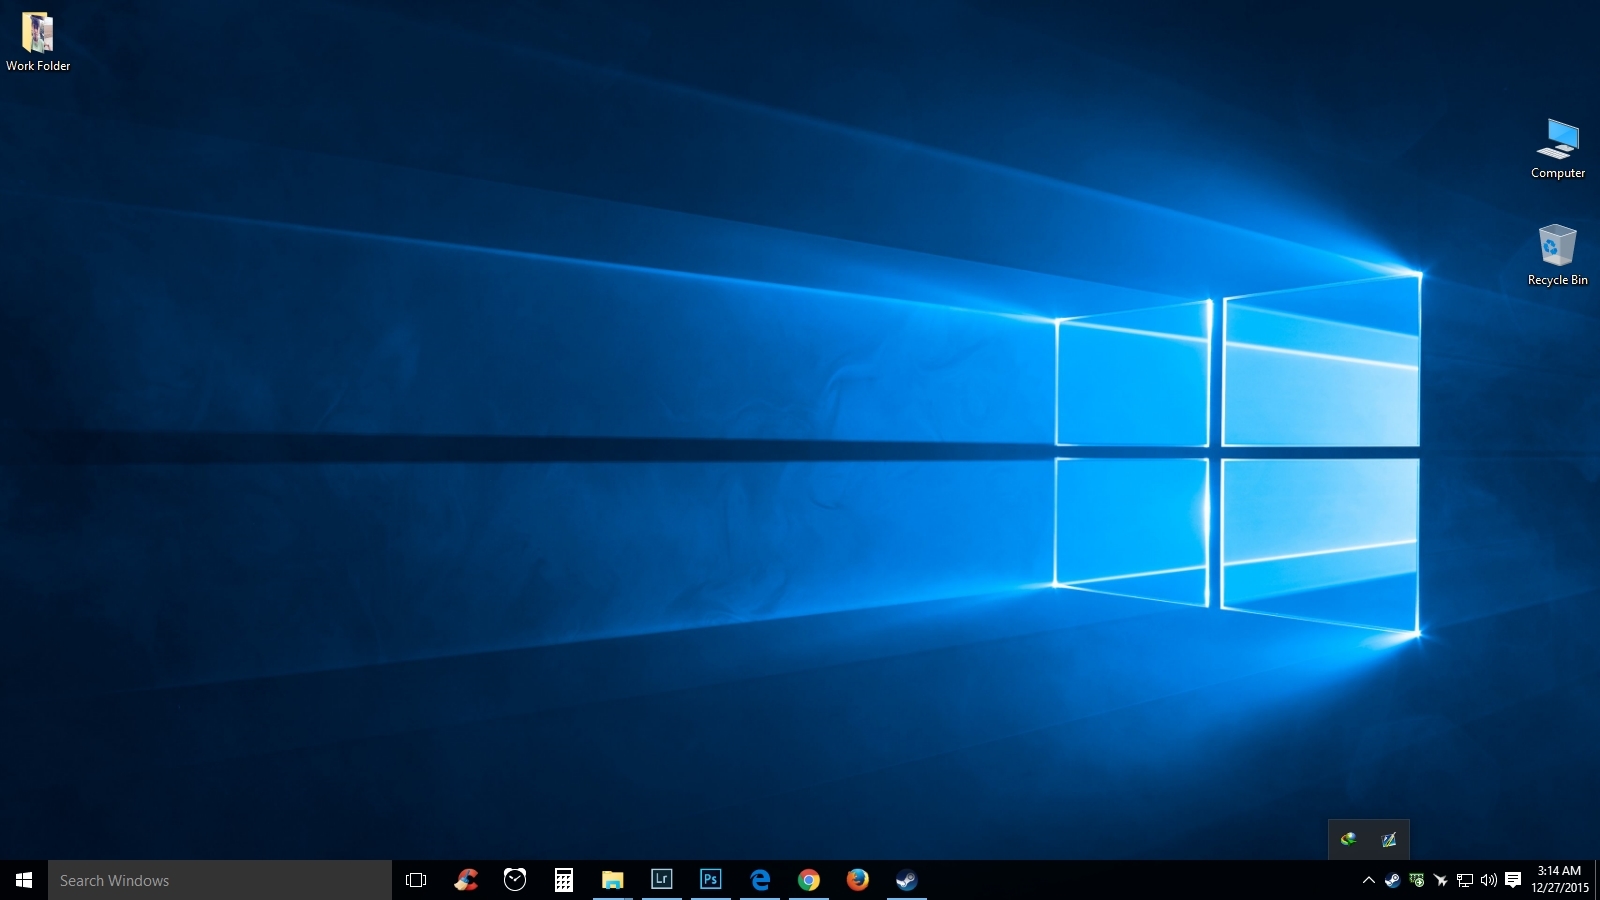This screenshot has height=900, width=1600.
Task: Open File Explorer on the taskbar
Action: click(613, 880)
